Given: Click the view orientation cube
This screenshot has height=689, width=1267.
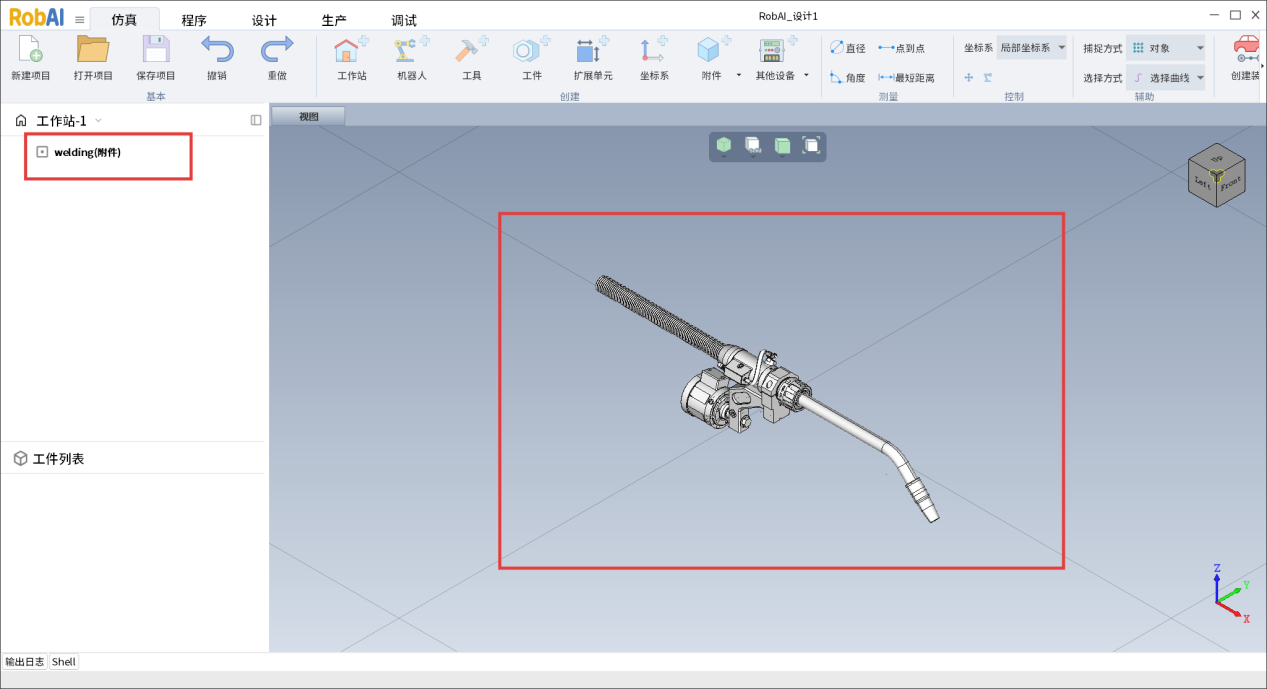Looking at the screenshot, I should (x=1216, y=177).
